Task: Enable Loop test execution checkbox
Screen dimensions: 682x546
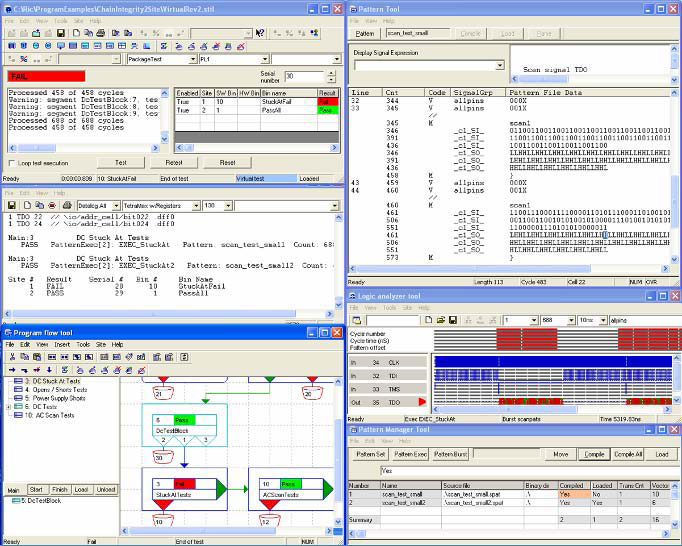Action: pyautogui.click(x=11, y=163)
